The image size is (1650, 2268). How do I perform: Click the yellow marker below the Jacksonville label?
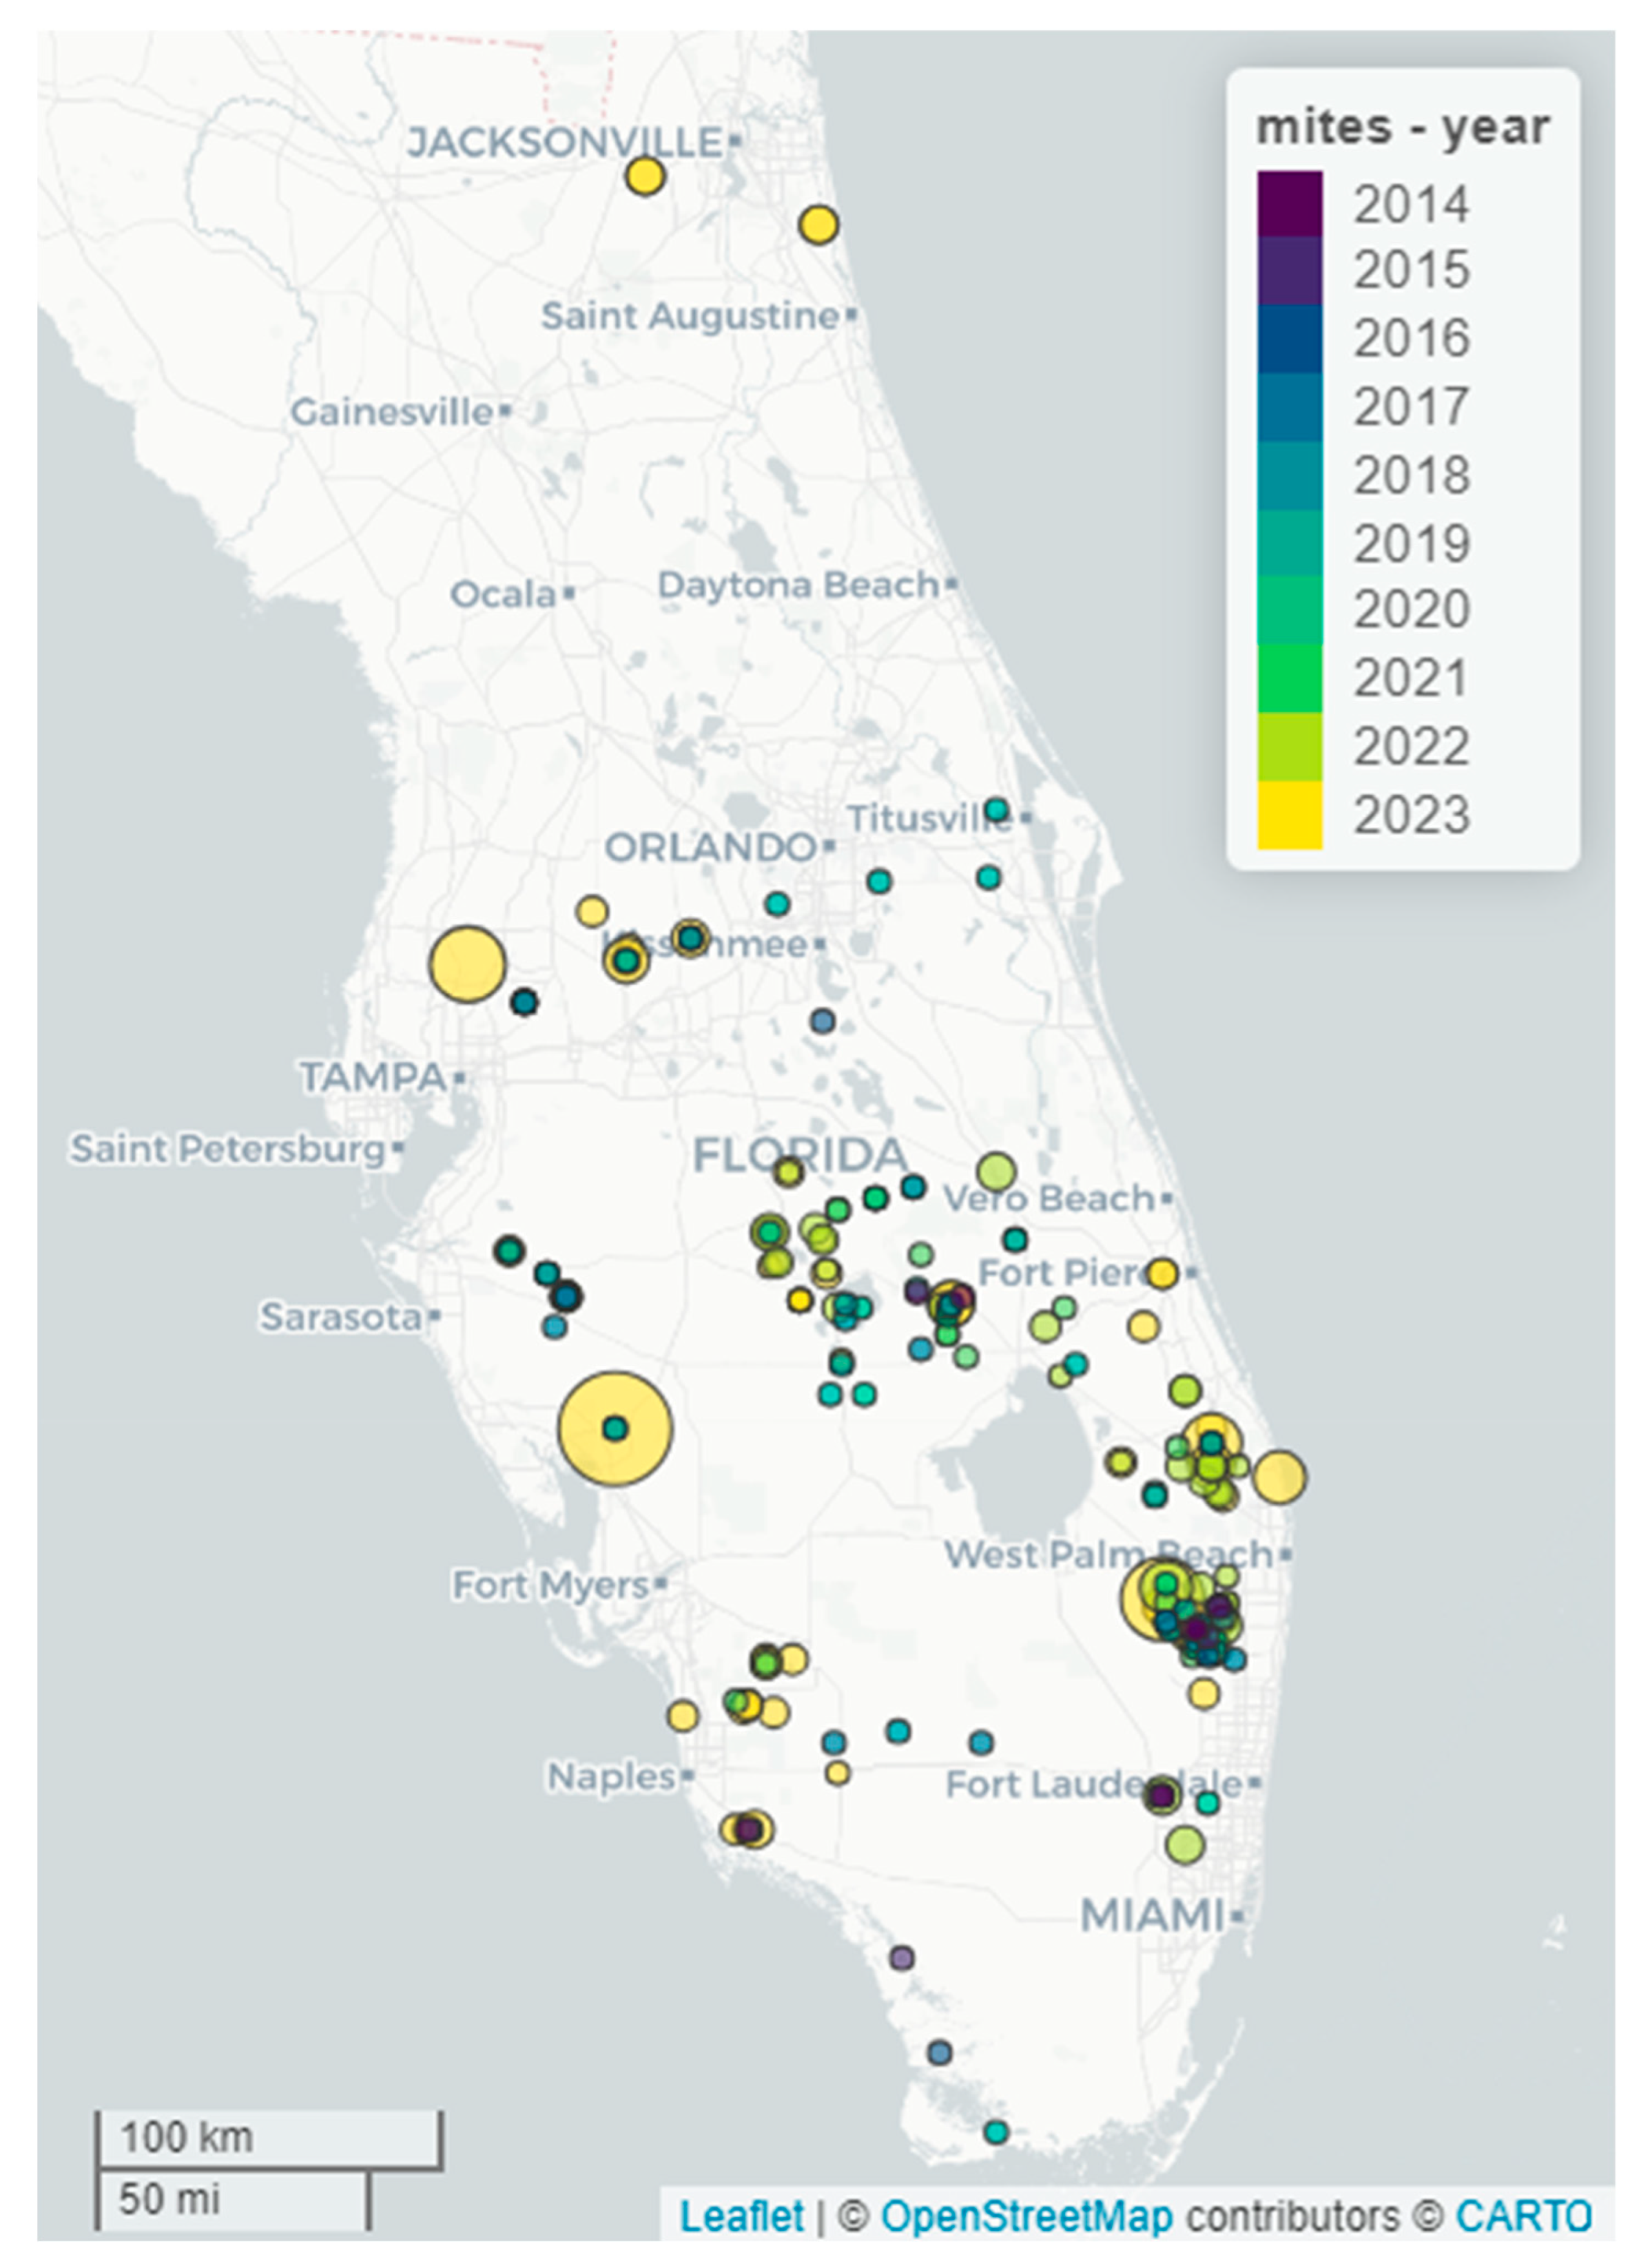tap(645, 176)
